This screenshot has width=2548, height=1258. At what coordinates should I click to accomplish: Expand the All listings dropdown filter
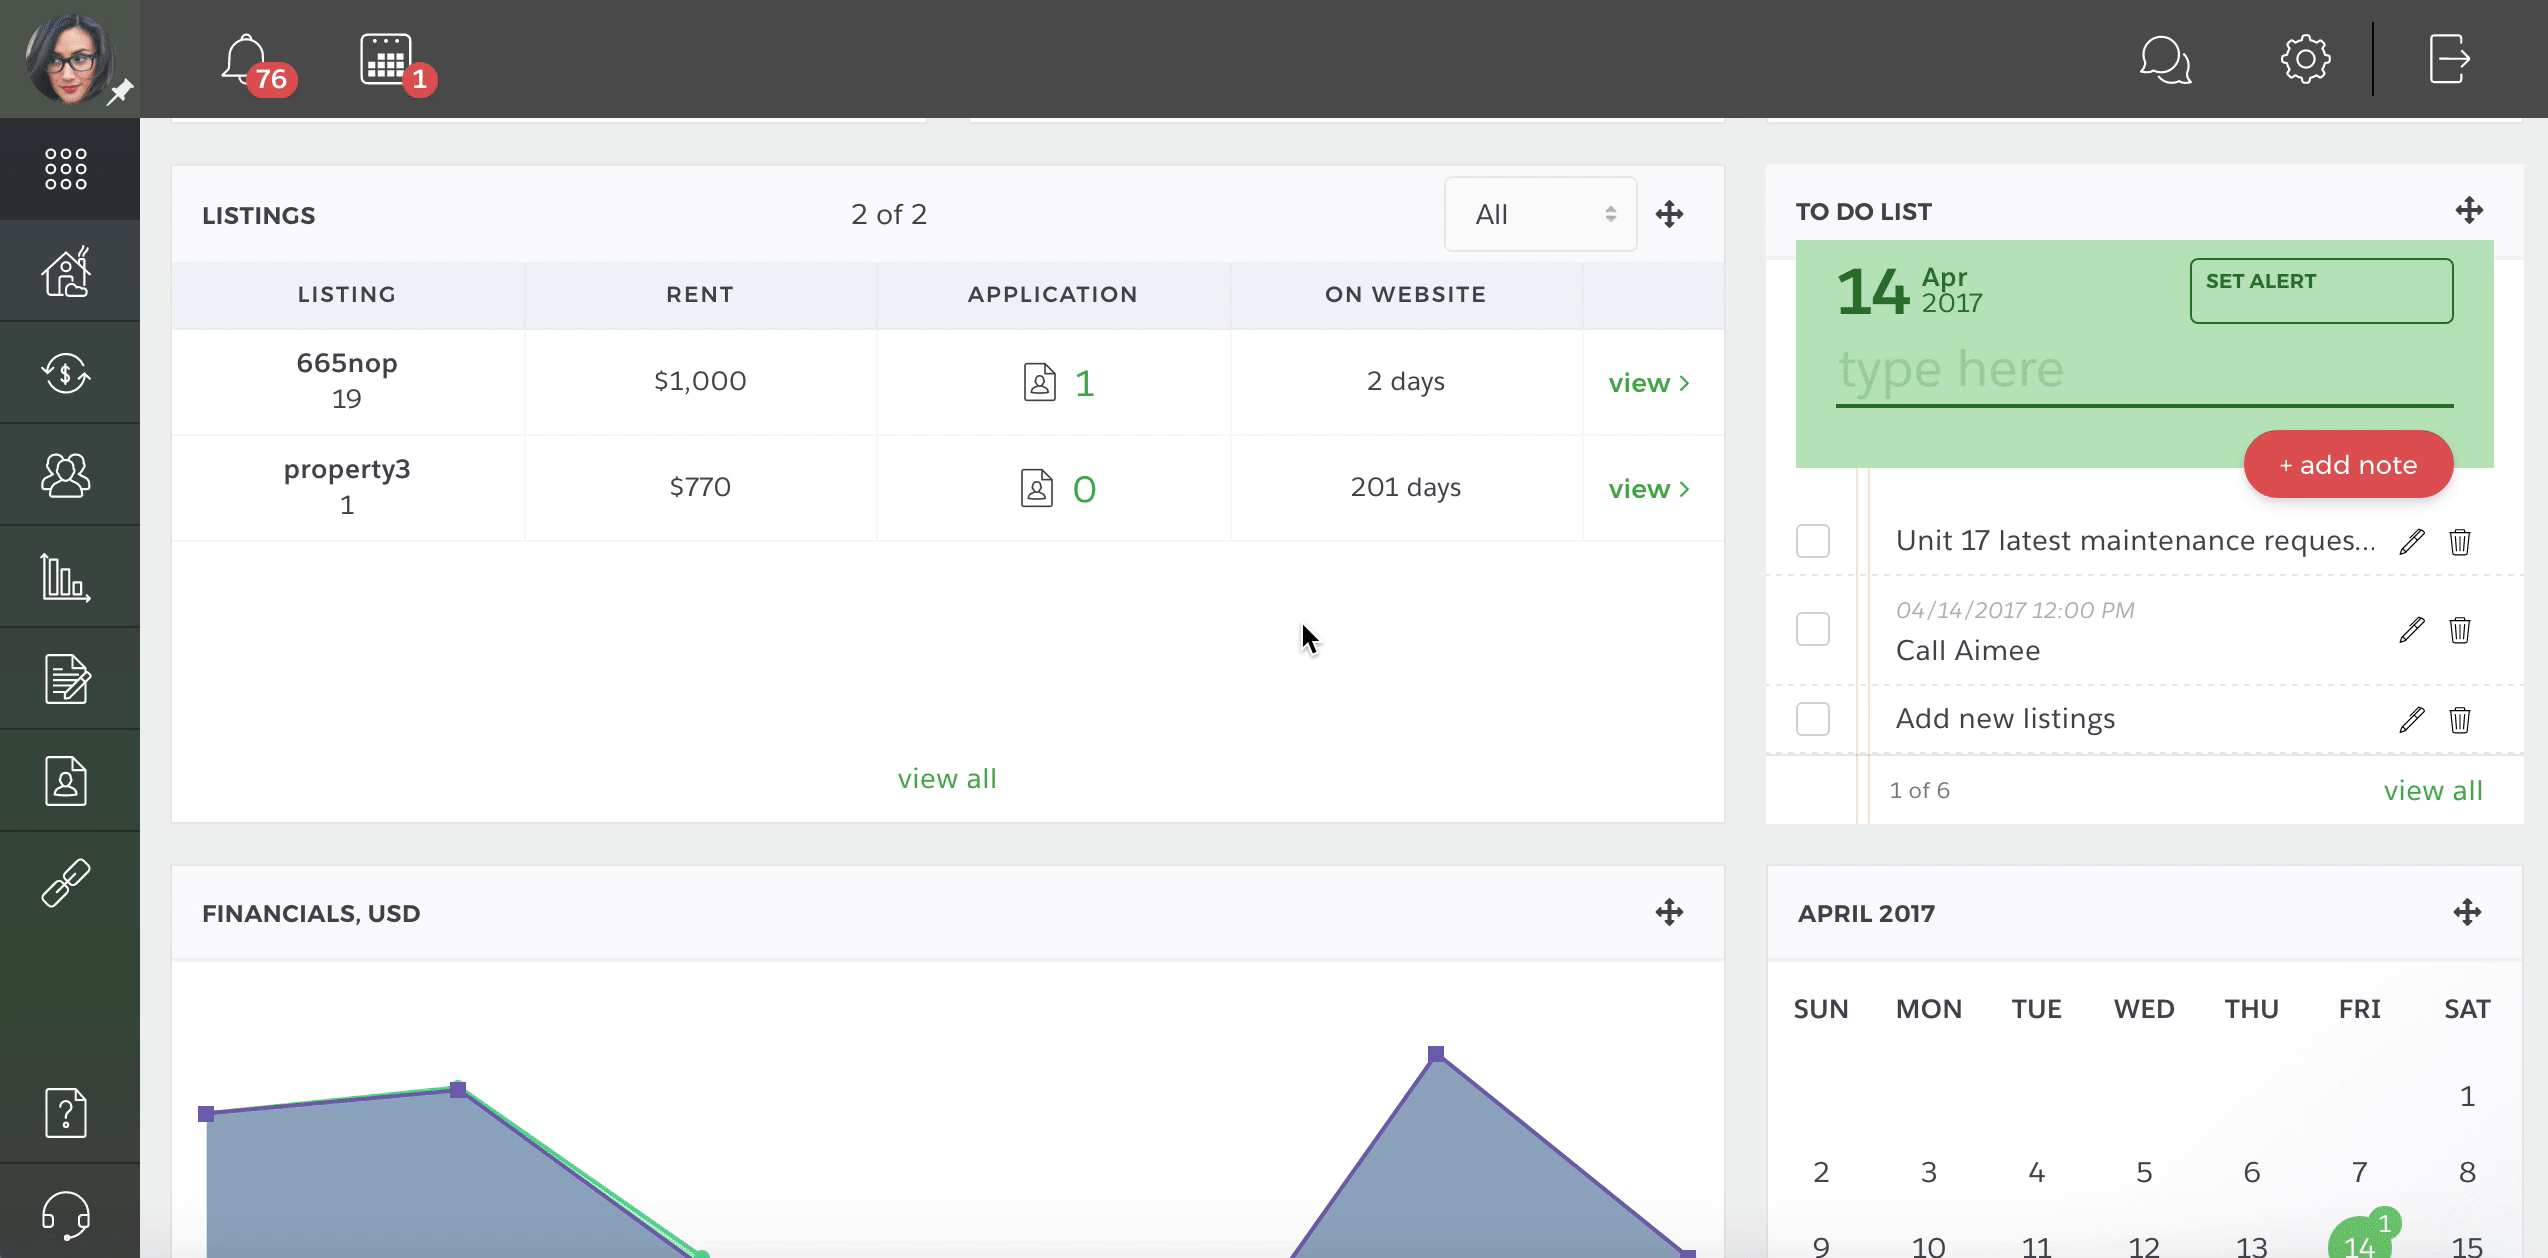1539,213
